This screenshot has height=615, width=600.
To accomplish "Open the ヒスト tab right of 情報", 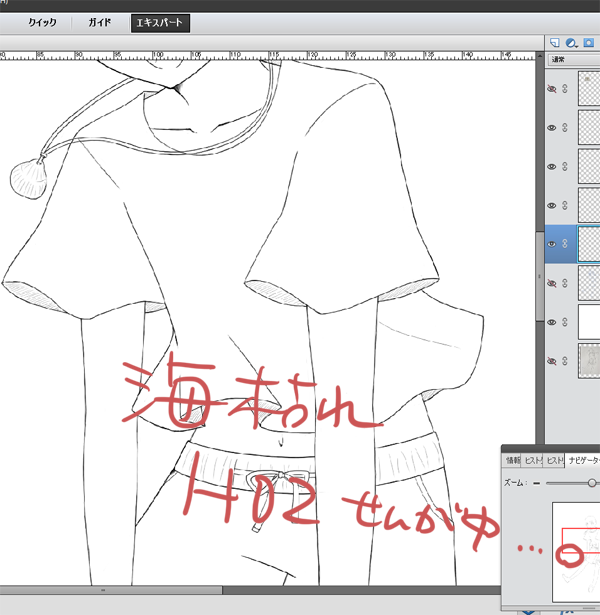I will click(x=533, y=460).
